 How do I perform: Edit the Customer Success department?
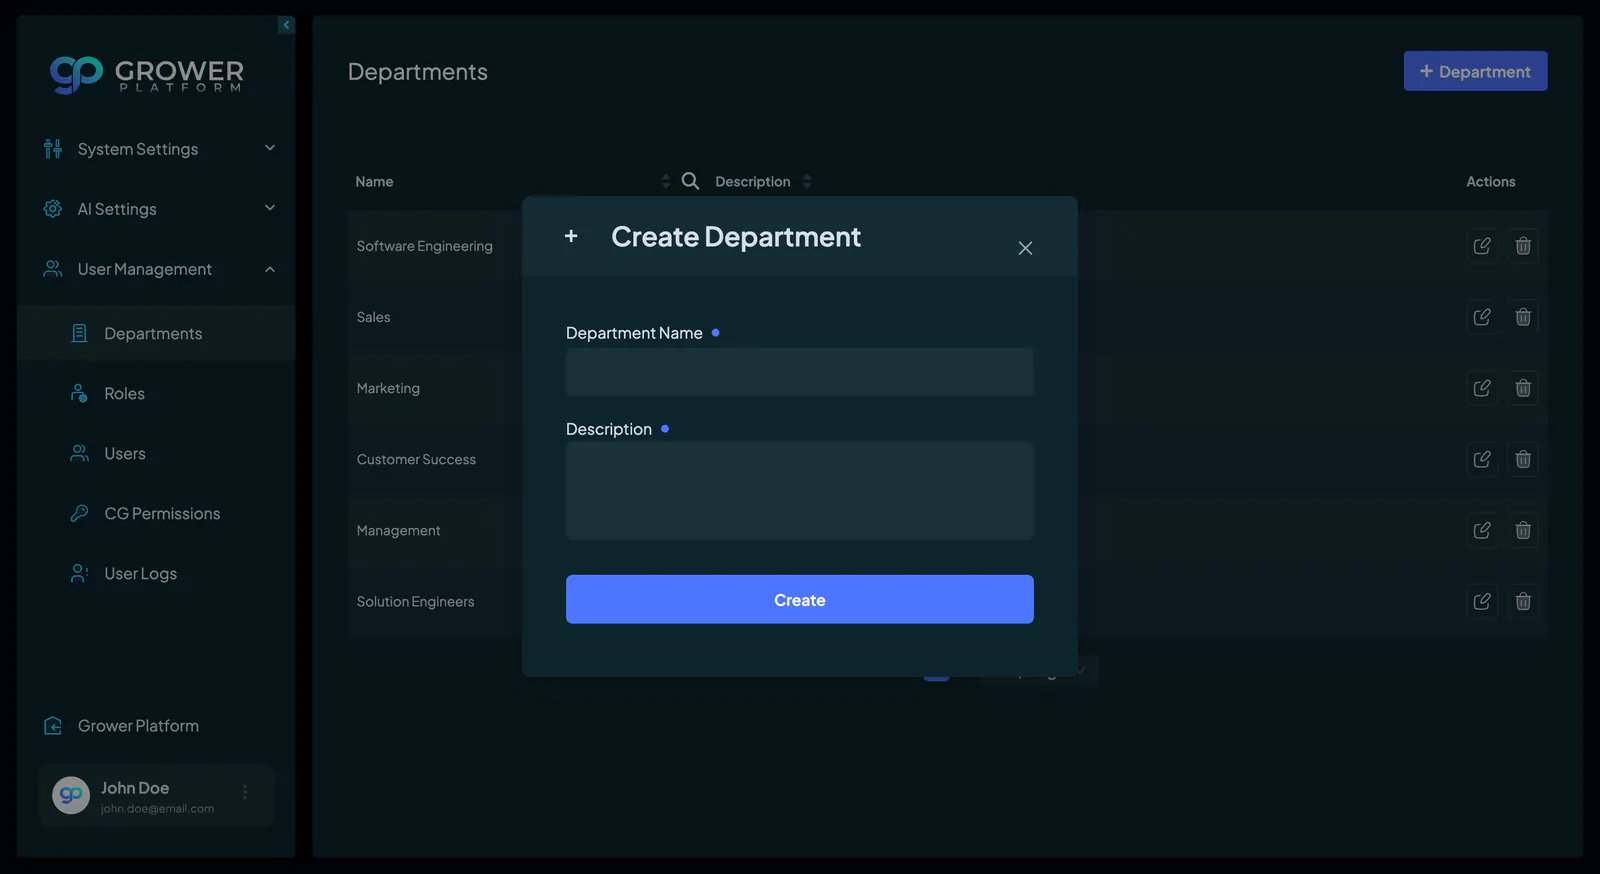(x=1482, y=459)
